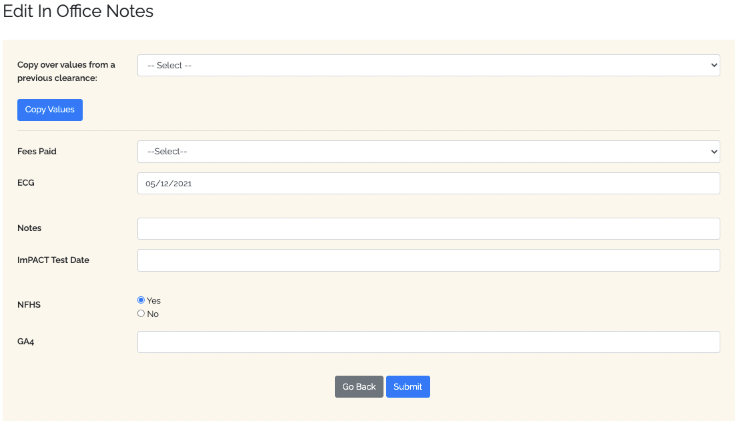Viewport: 743px width, 427px height.
Task: Choose the No radio option for NFHS
Action: tap(141, 314)
